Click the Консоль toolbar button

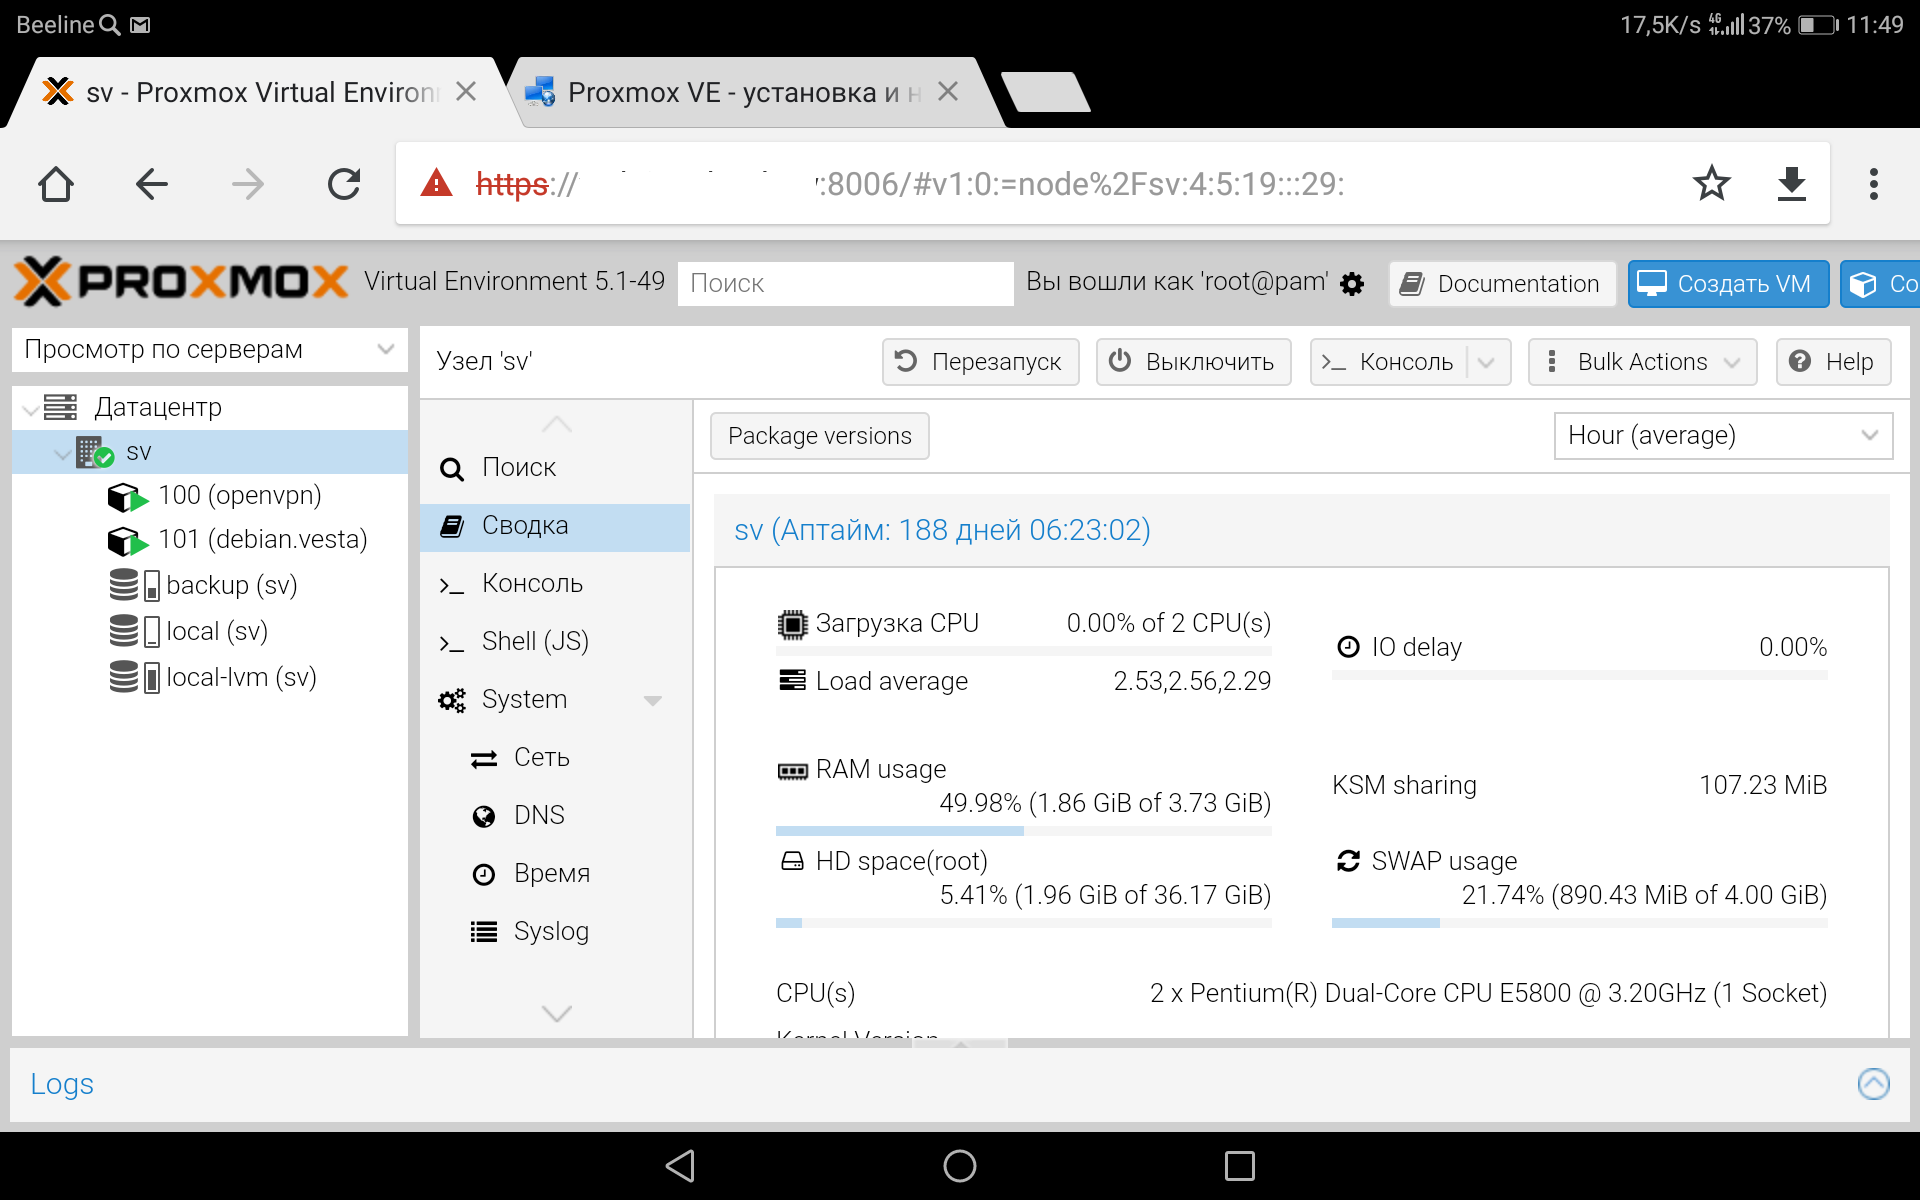click(x=1390, y=362)
